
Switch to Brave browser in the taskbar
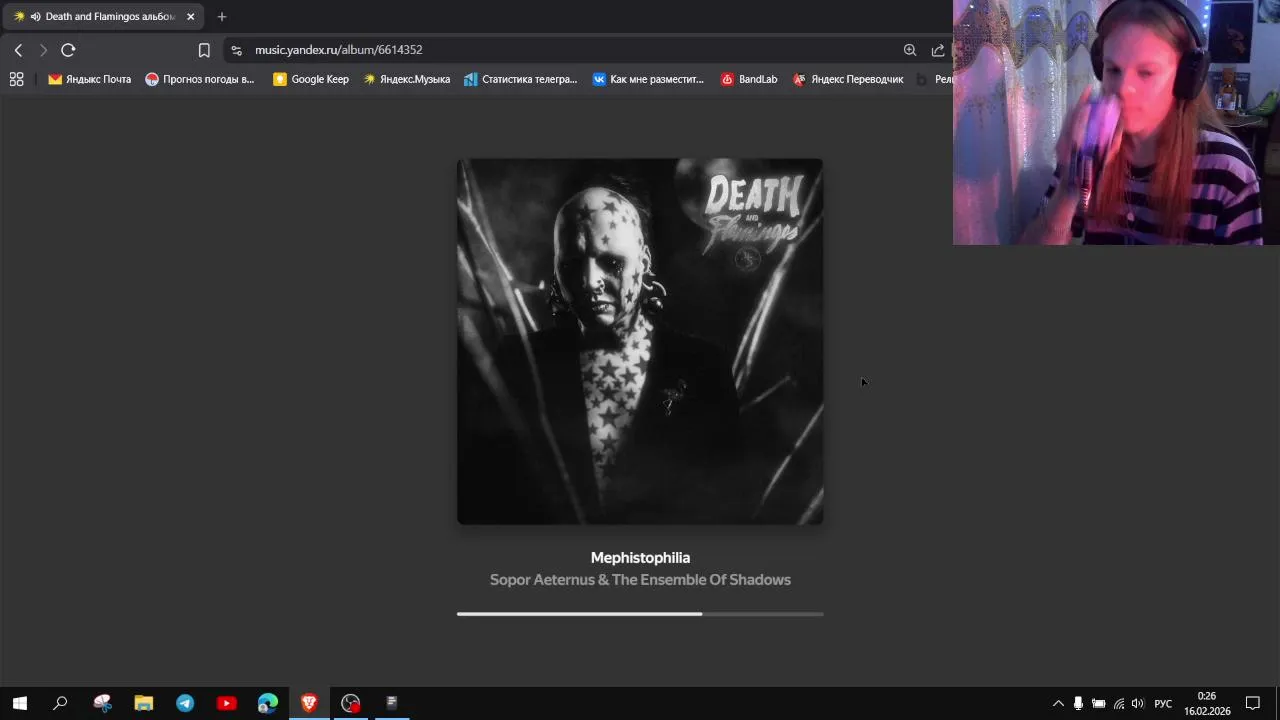click(309, 703)
